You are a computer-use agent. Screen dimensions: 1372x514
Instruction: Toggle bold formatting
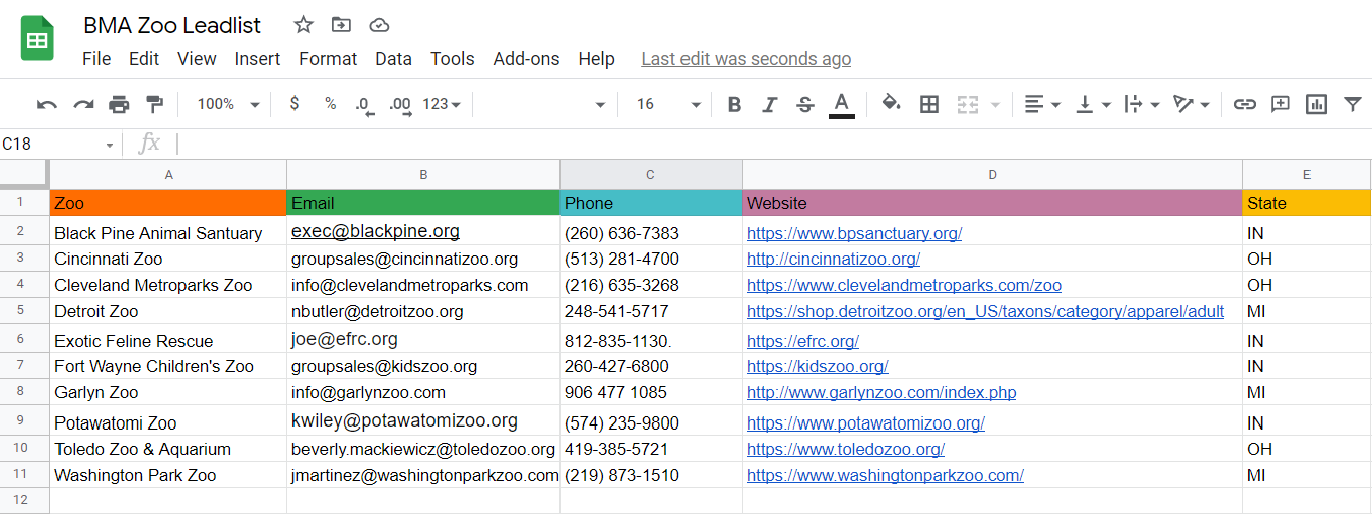734,104
